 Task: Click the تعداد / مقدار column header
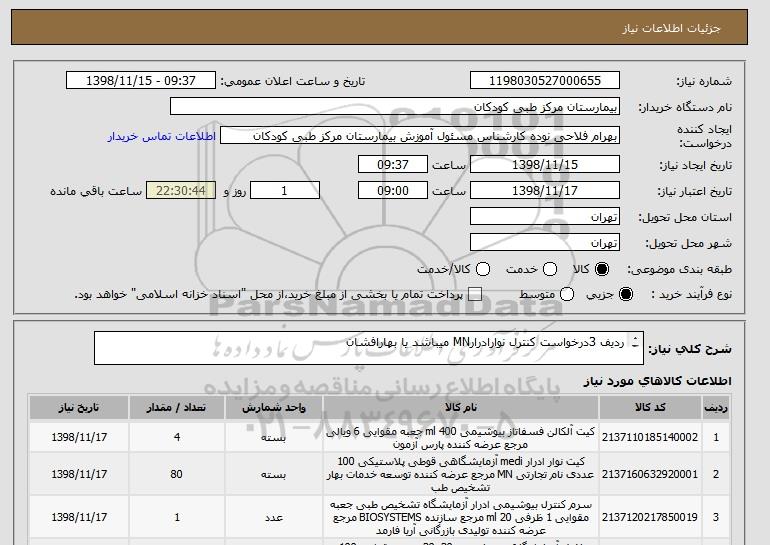coord(176,408)
